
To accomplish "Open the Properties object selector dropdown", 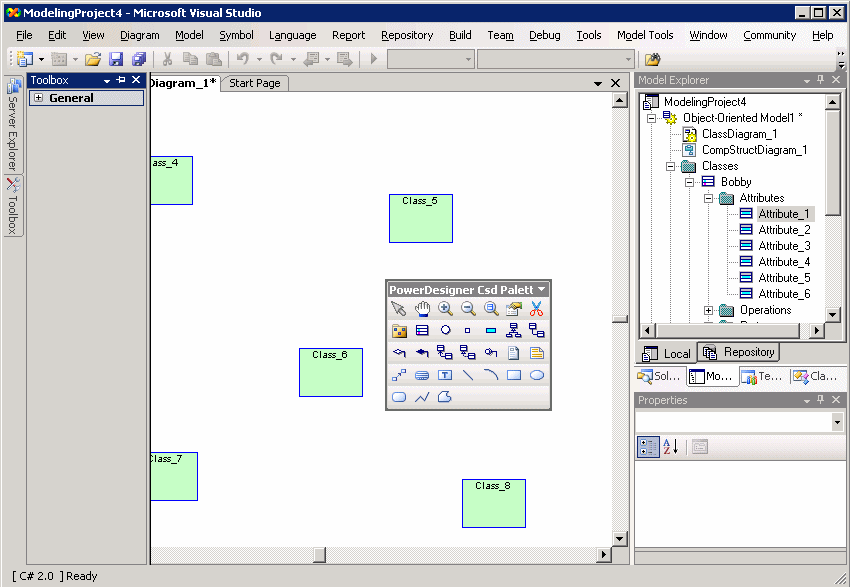I will pyautogui.click(x=838, y=422).
